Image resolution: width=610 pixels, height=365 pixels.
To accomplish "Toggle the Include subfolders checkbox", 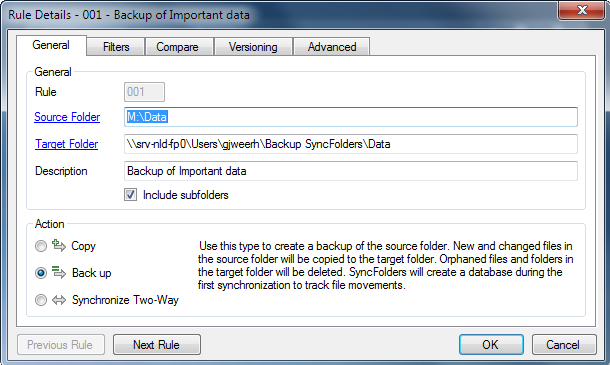I will tap(130, 195).
